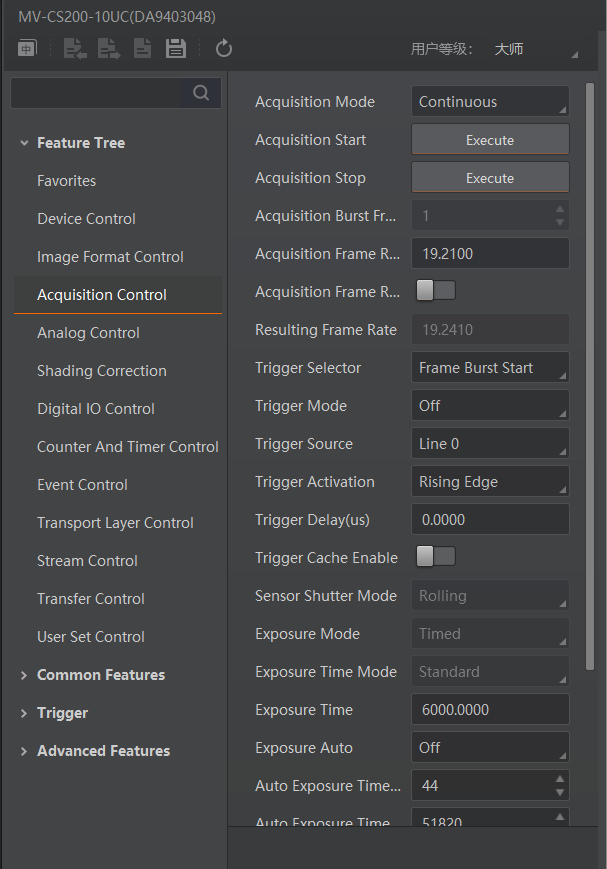Image resolution: width=607 pixels, height=869 pixels.
Task: Click the MV-CS200-10UC device title text
Action: (117, 17)
